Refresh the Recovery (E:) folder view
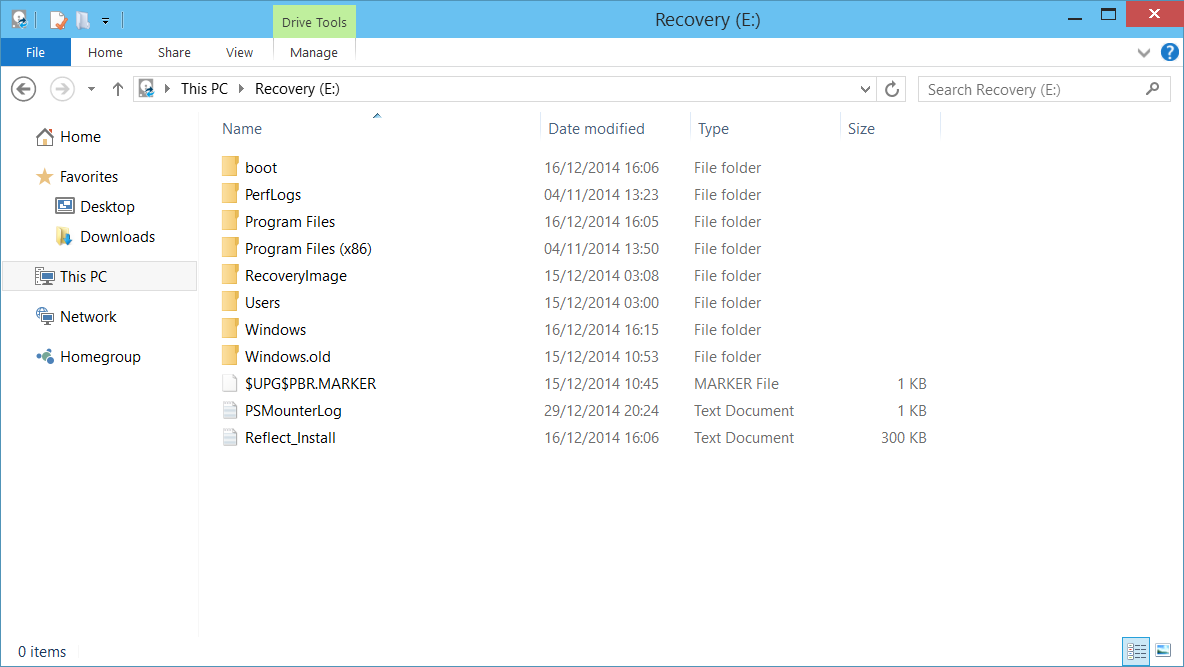This screenshot has height=667, width=1184. point(891,88)
